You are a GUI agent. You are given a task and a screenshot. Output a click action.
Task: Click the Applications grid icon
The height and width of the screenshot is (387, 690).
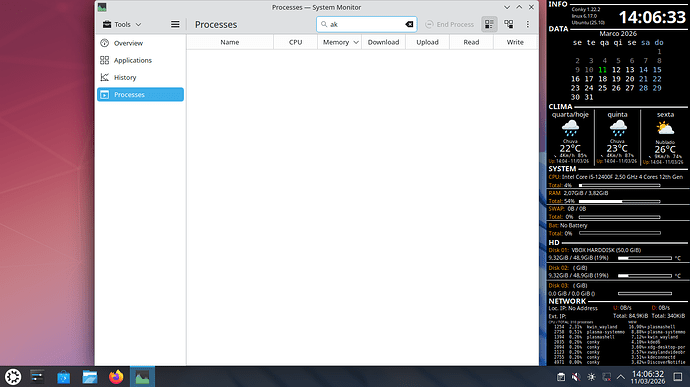104,60
